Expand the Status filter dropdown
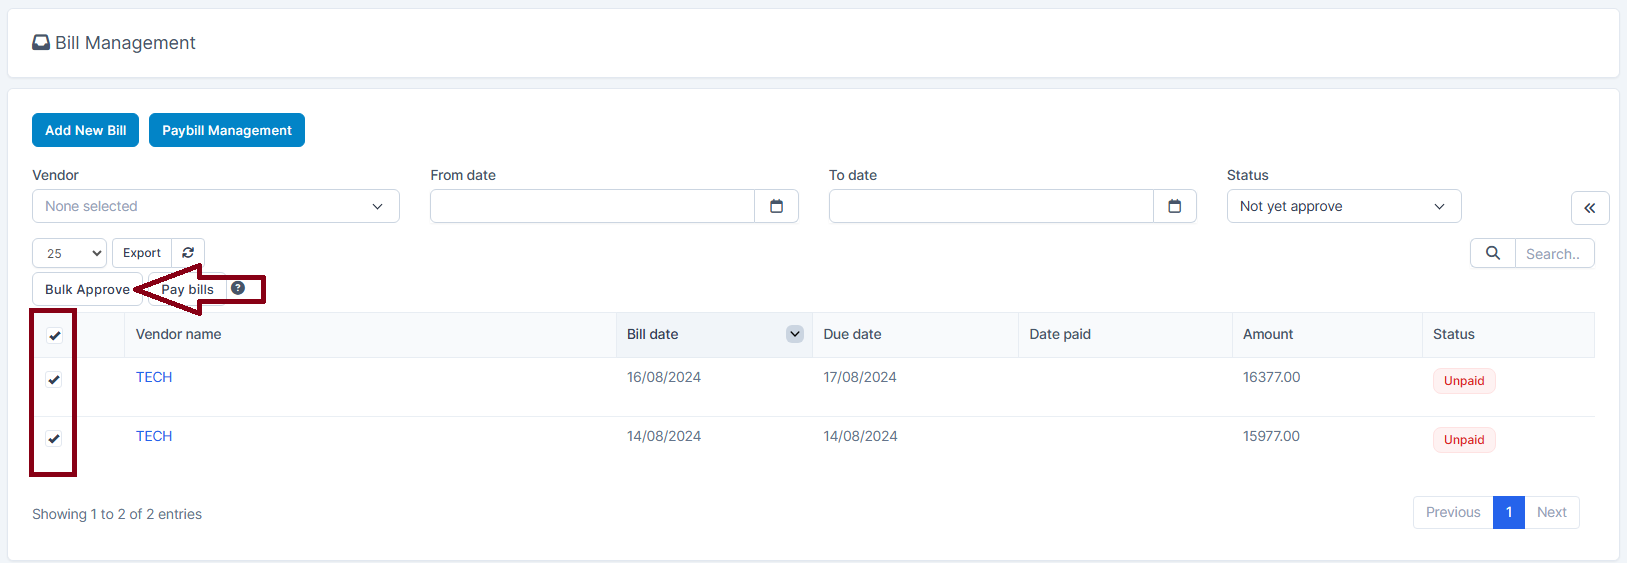1627x563 pixels. 1343,206
